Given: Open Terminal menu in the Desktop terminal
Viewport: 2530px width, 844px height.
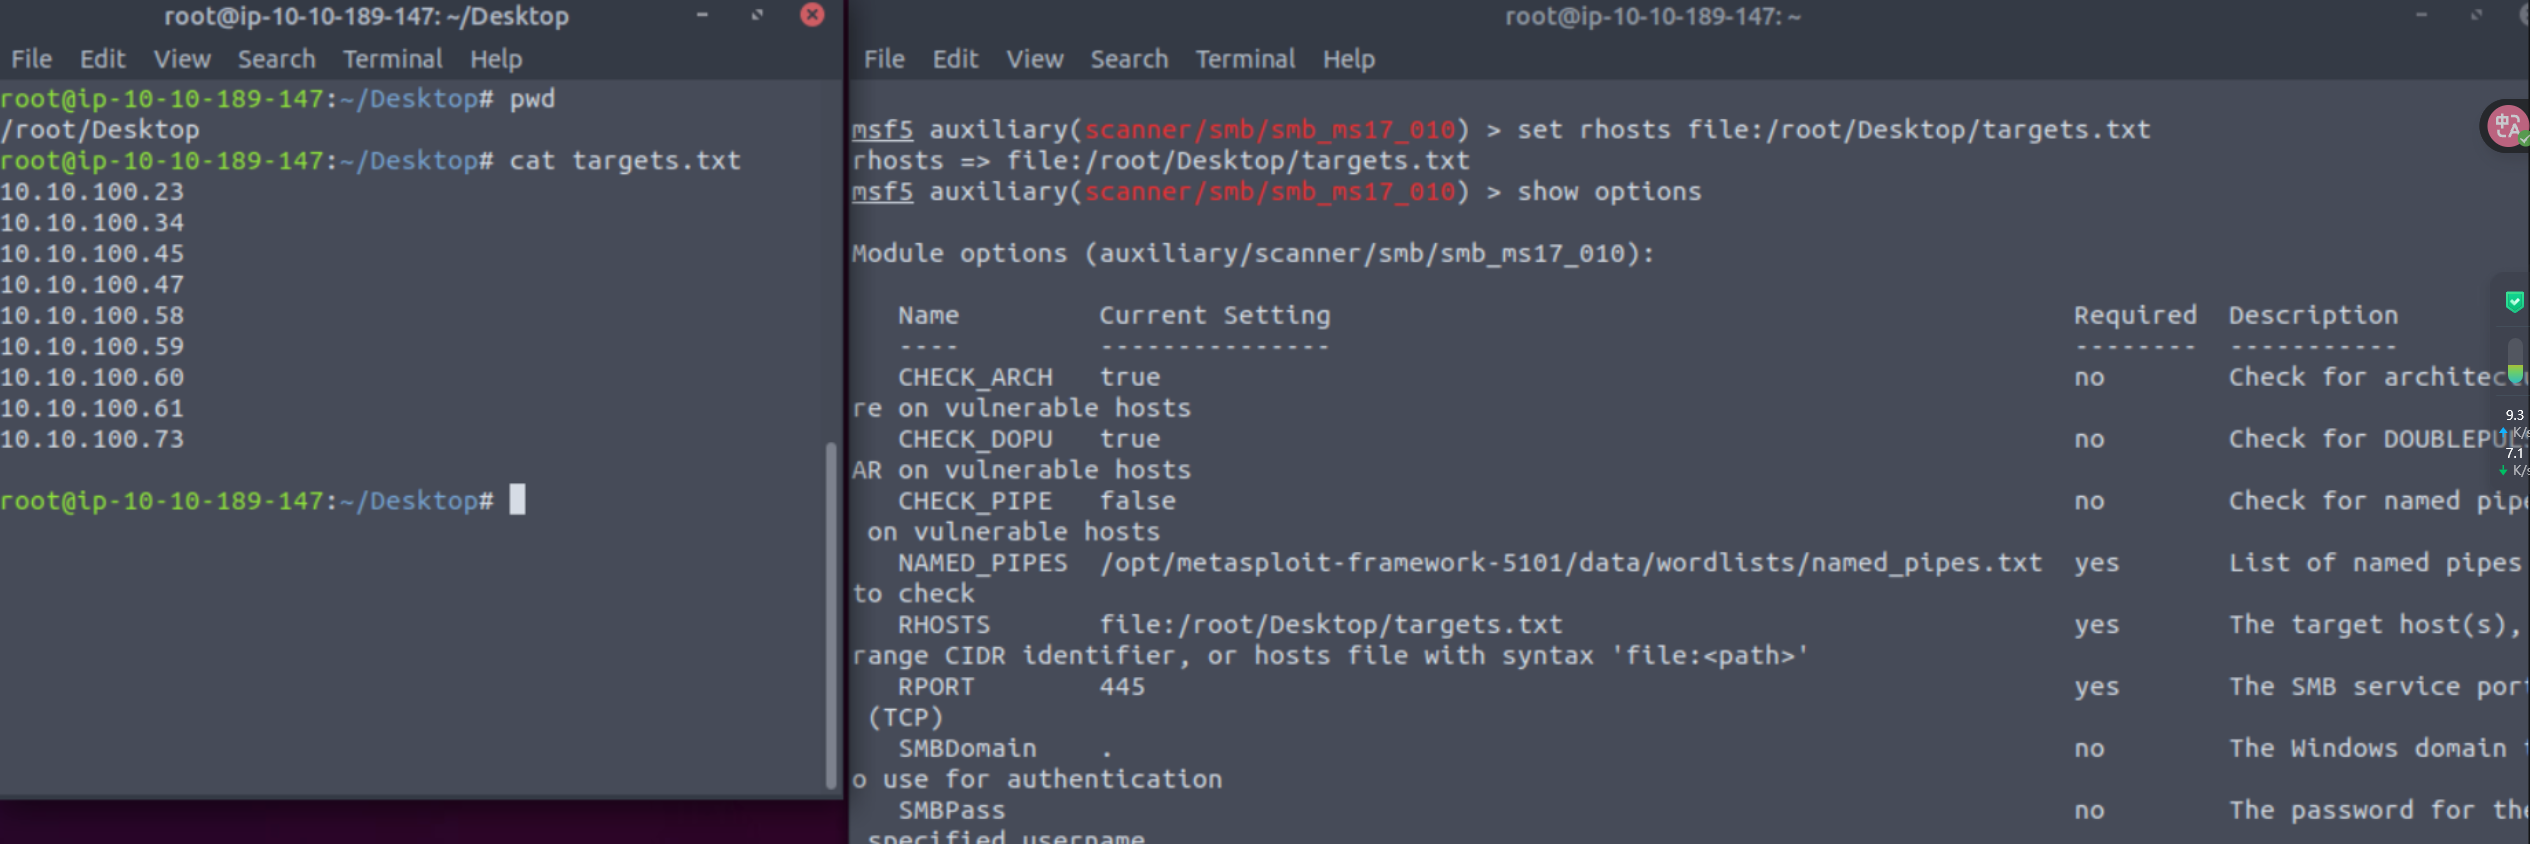Looking at the screenshot, I should pyautogui.click(x=392, y=59).
